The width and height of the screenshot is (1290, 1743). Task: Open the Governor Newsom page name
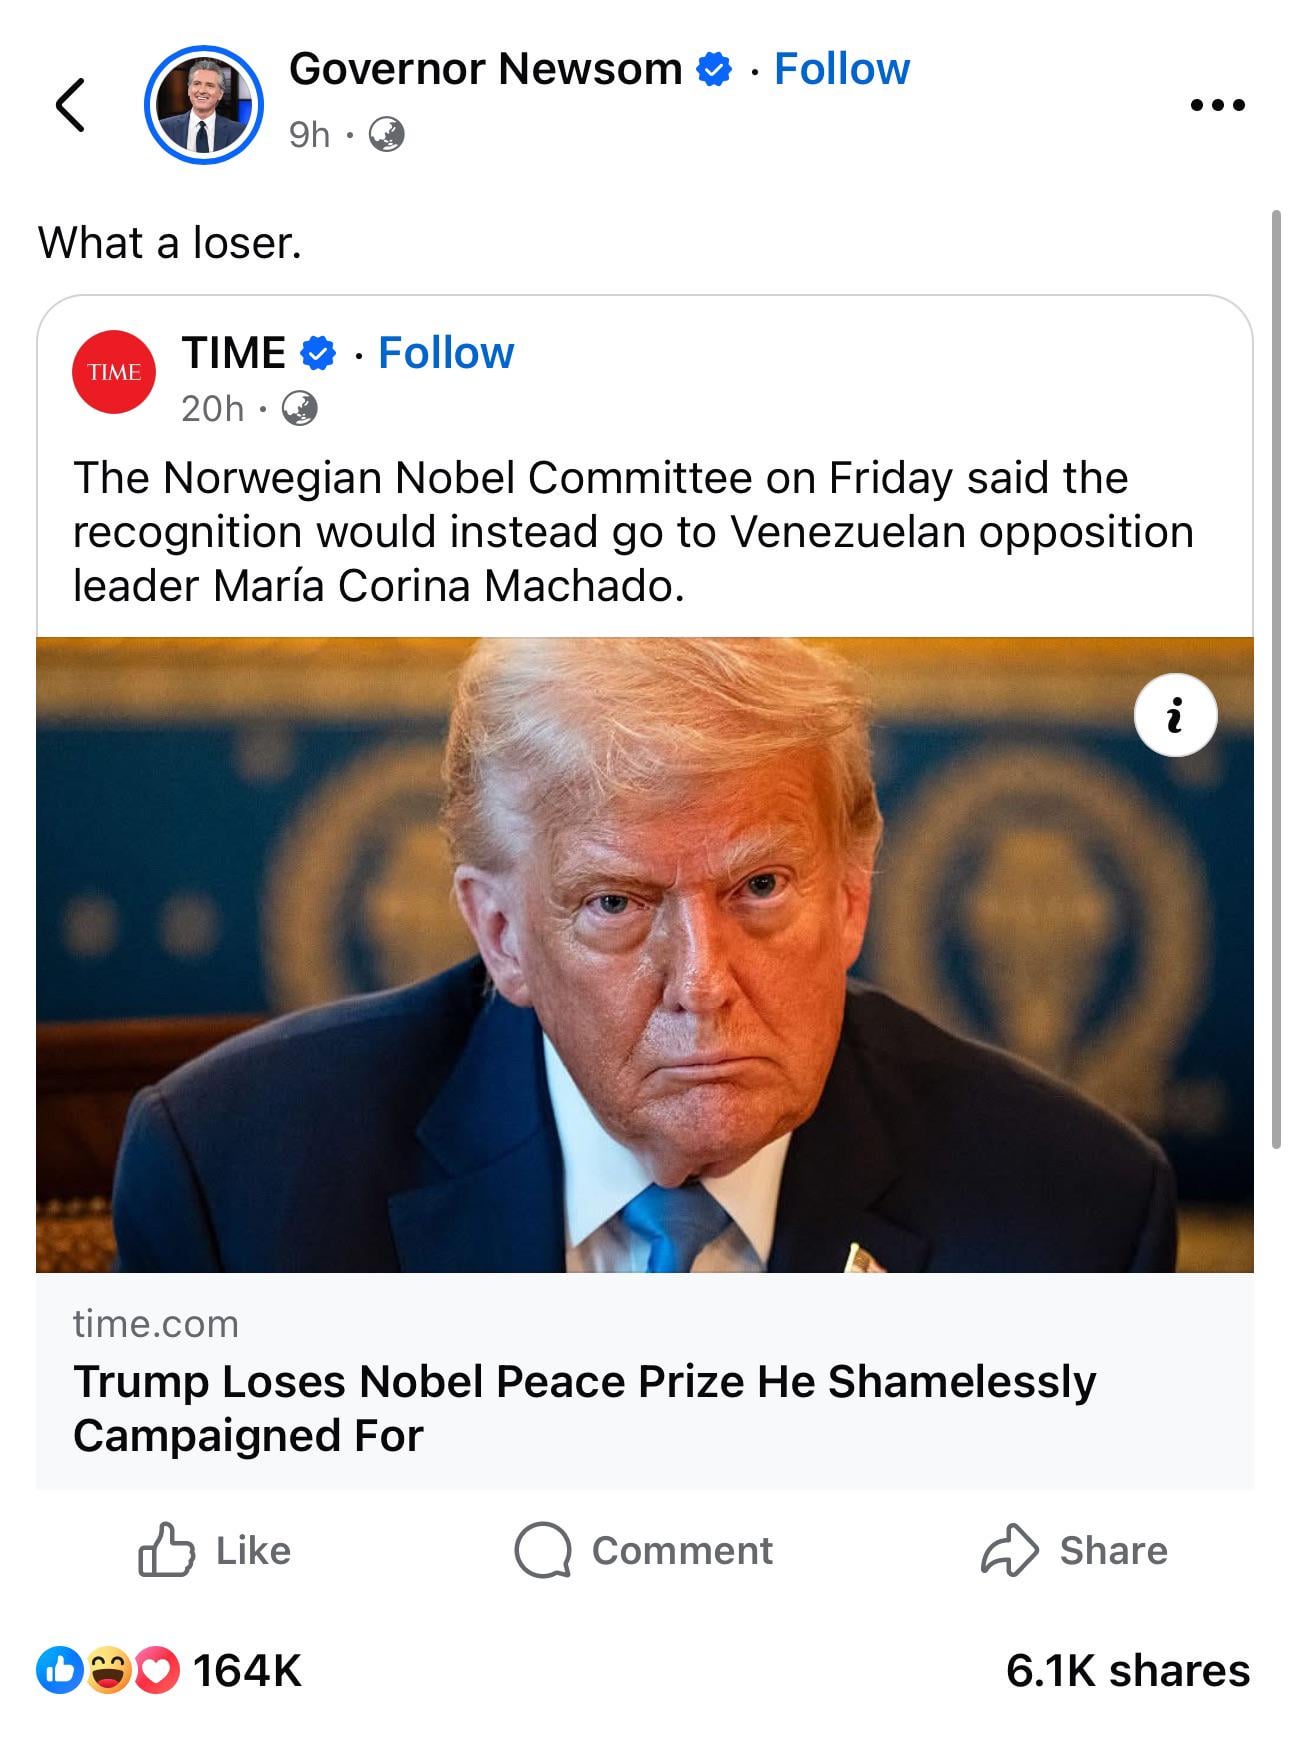(485, 69)
